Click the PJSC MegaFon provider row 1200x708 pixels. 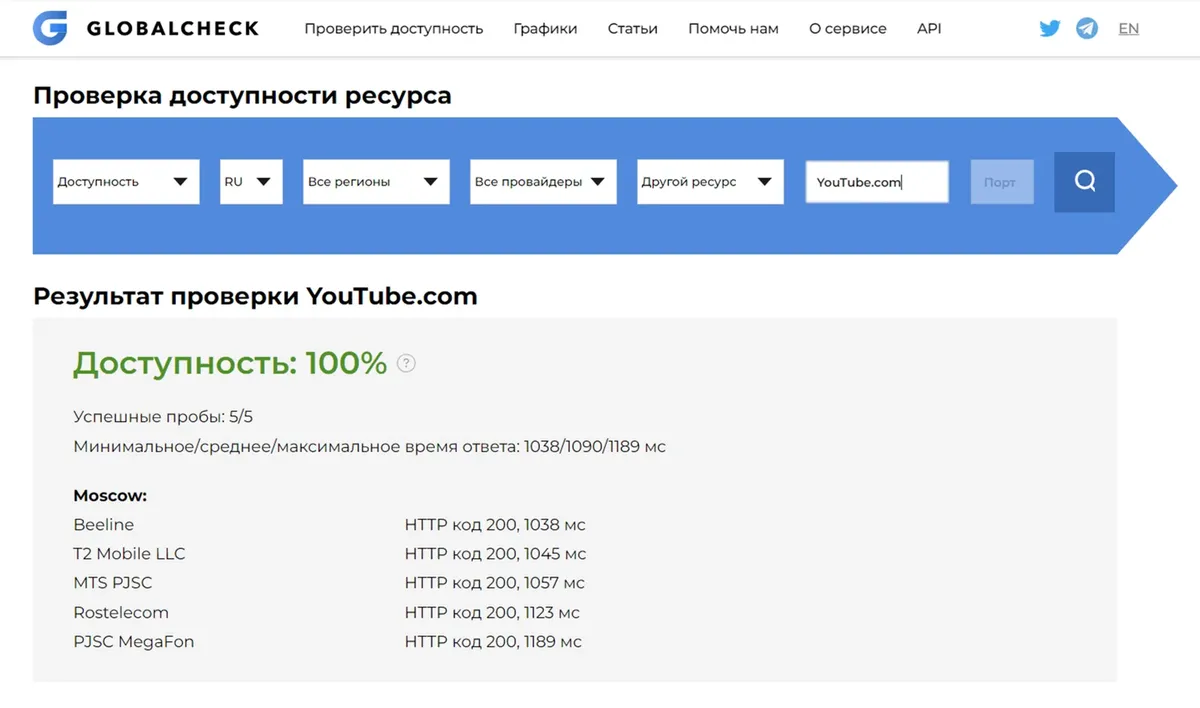pyautogui.click(x=134, y=641)
